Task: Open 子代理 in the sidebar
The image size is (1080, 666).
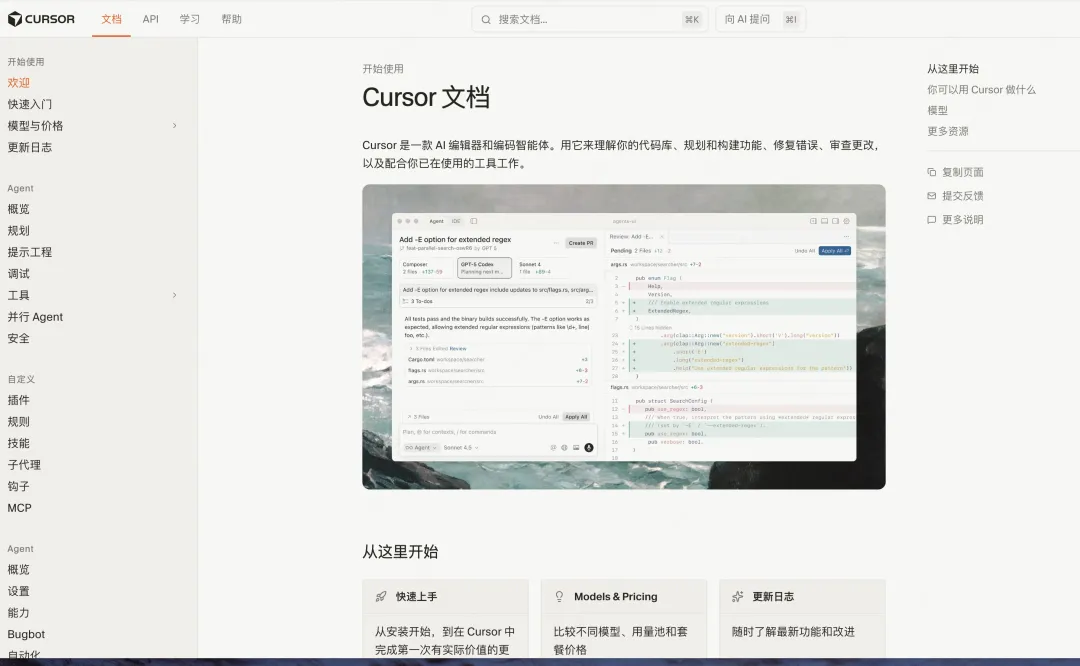Action: pyautogui.click(x=24, y=465)
